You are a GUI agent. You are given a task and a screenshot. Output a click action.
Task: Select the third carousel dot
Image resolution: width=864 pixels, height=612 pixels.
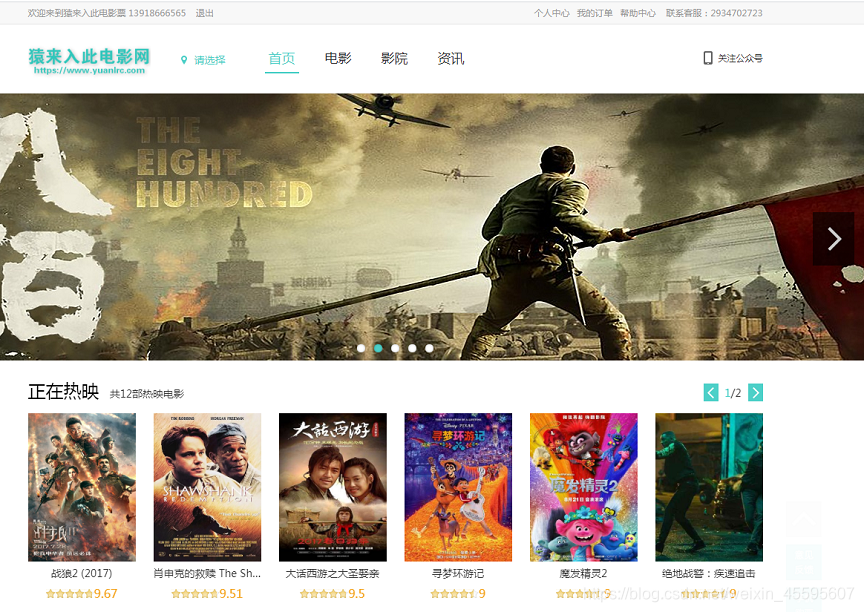click(x=395, y=348)
